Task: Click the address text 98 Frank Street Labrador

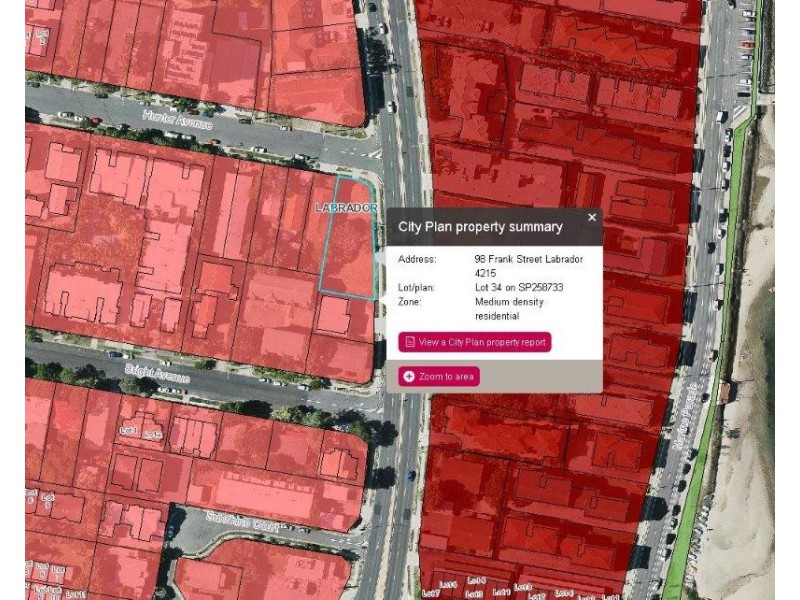Action: pyautogui.click(x=529, y=259)
